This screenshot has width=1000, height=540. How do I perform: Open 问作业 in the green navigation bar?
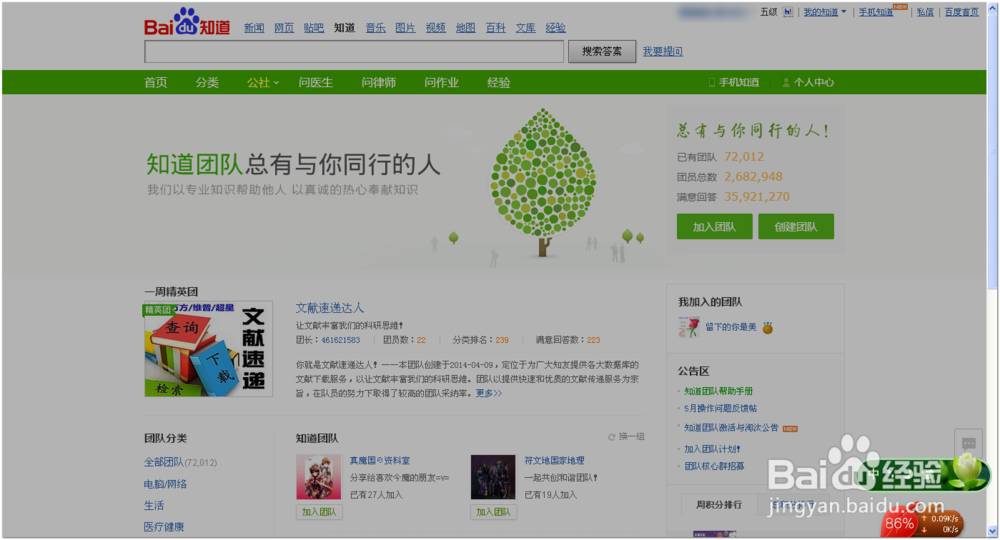(441, 82)
